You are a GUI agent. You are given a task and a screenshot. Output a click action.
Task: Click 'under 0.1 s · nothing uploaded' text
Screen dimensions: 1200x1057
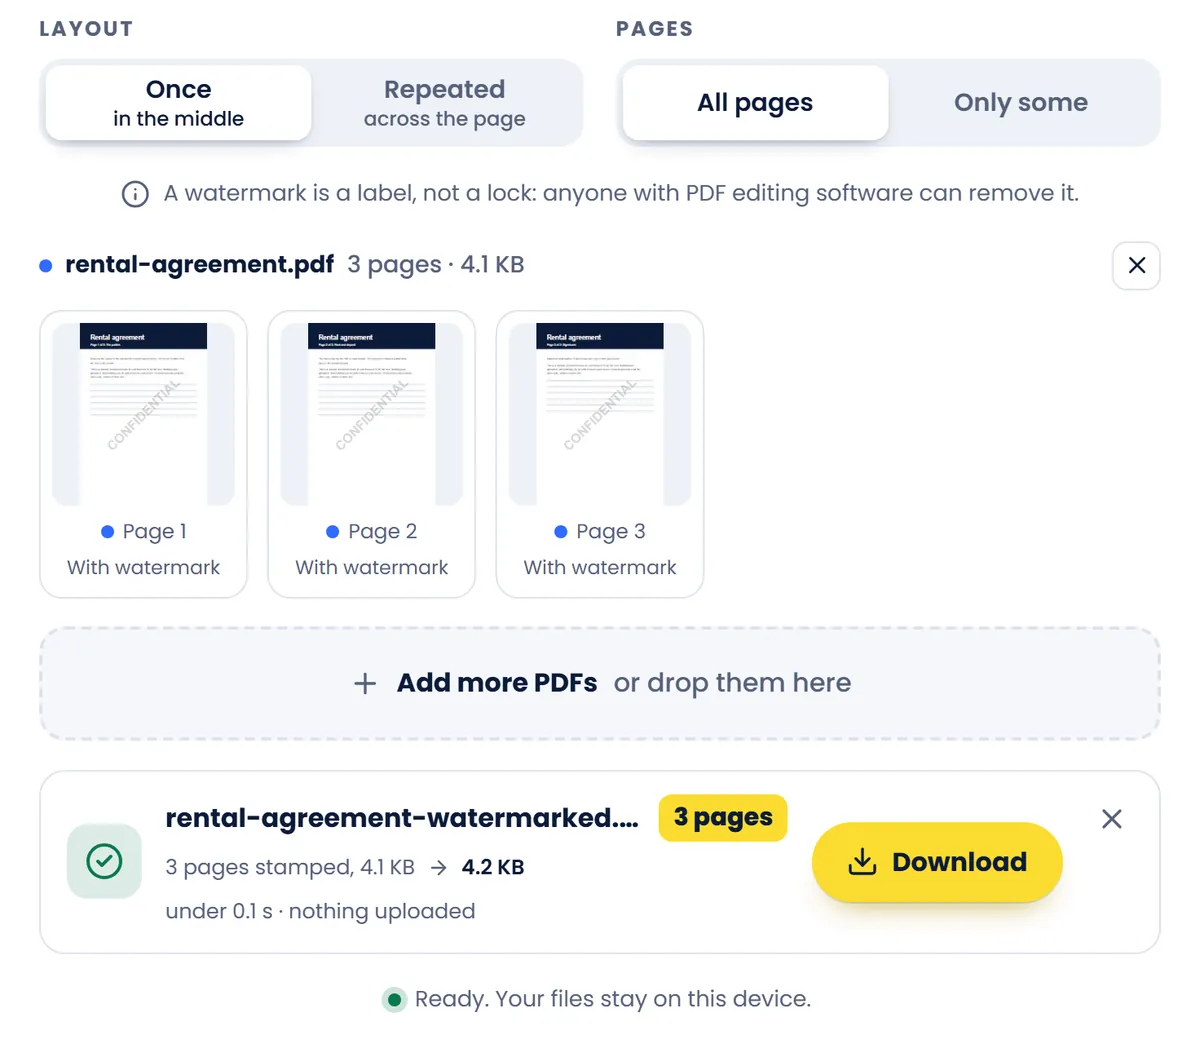click(x=320, y=911)
